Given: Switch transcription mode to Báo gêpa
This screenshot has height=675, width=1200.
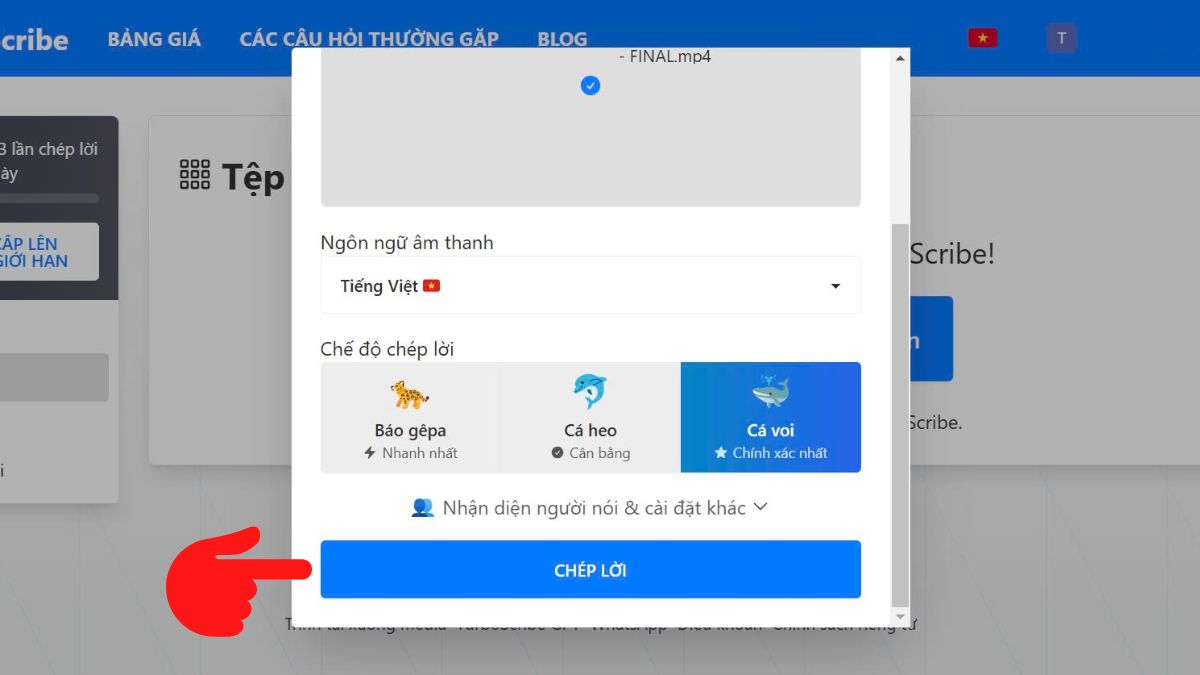Looking at the screenshot, I should (410, 417).
